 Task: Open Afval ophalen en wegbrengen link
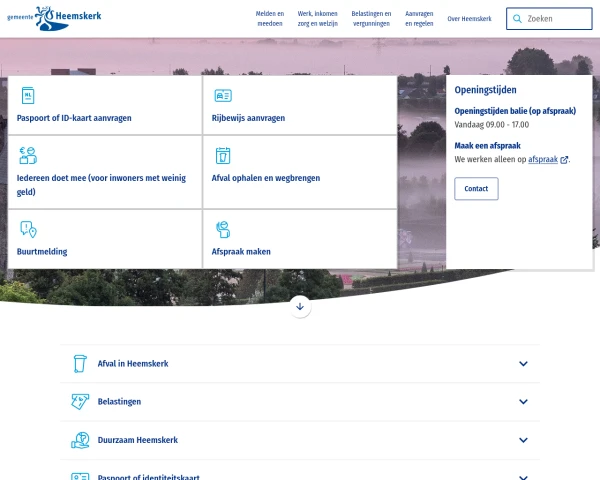click(266, 178)
